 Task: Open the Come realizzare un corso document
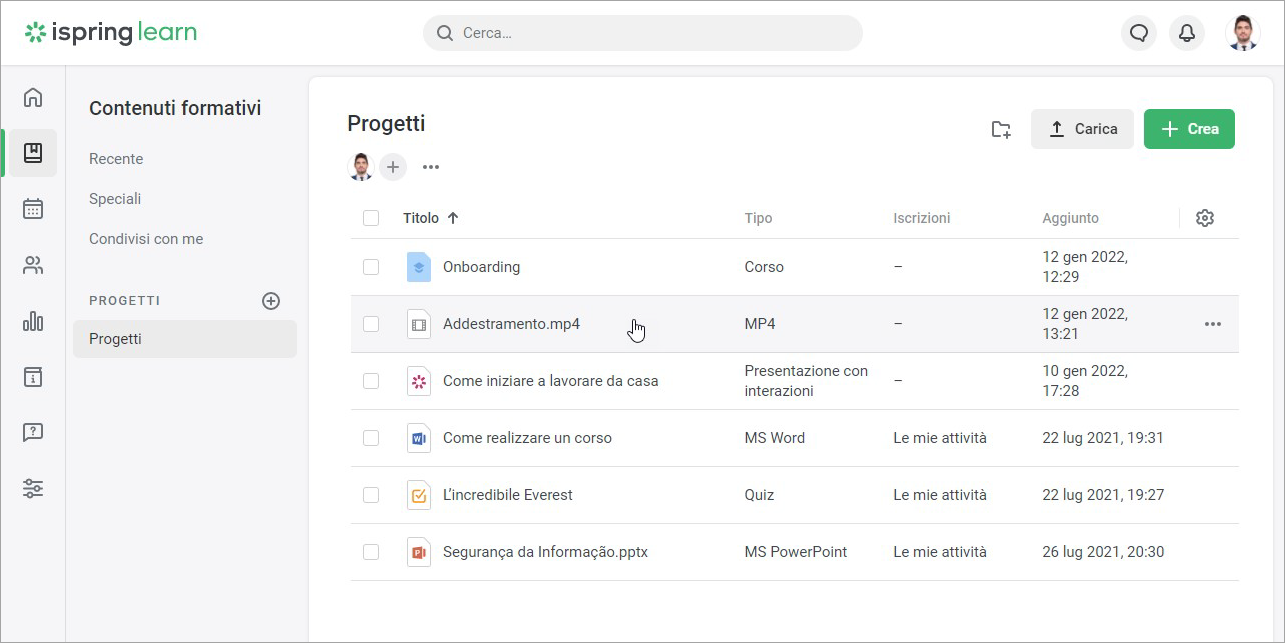[527, 438]
